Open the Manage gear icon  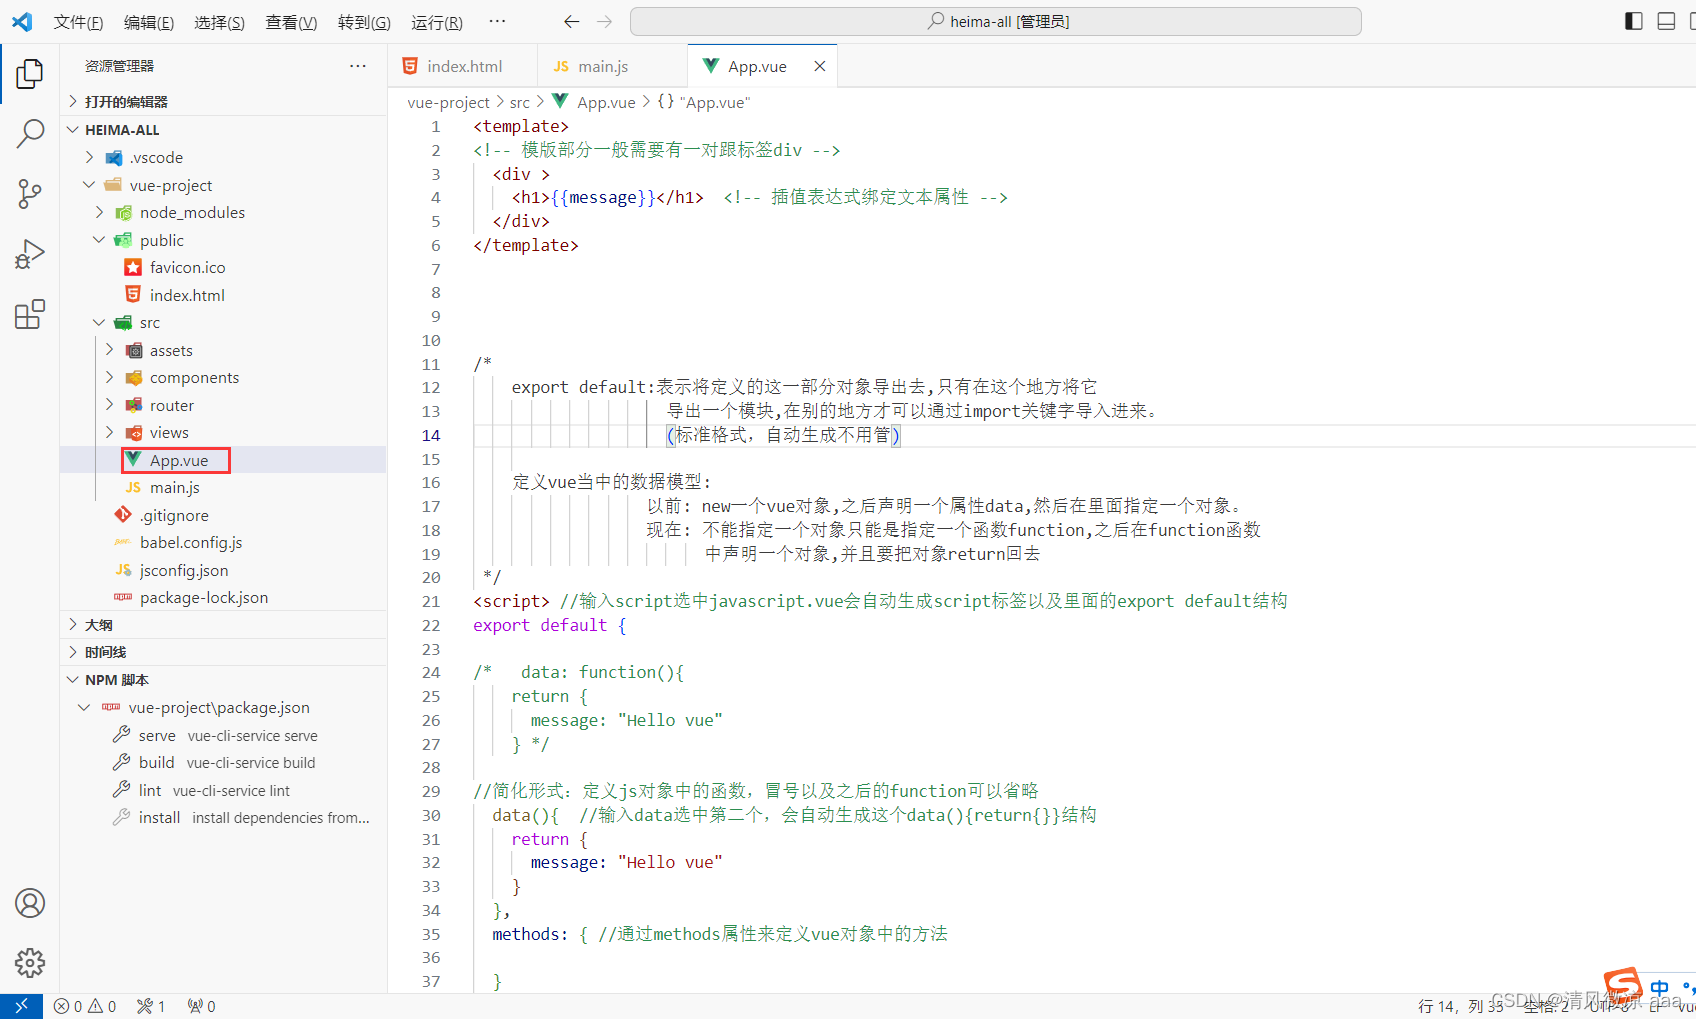pyautogui.click(x=30, y=963)
